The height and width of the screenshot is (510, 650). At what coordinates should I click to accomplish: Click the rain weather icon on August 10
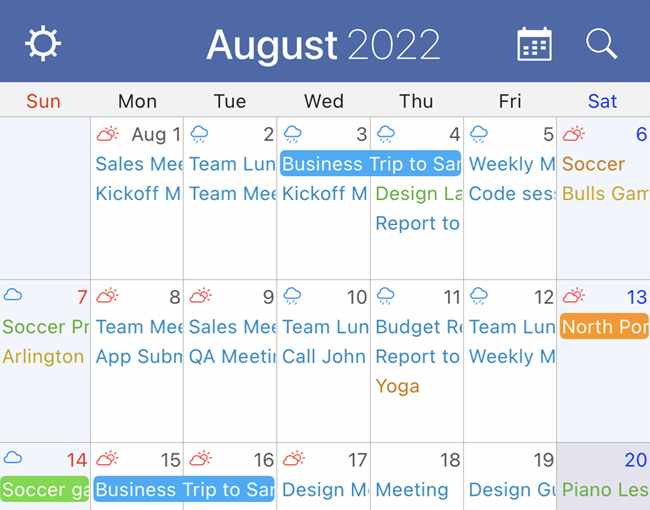tap(293, 296)
